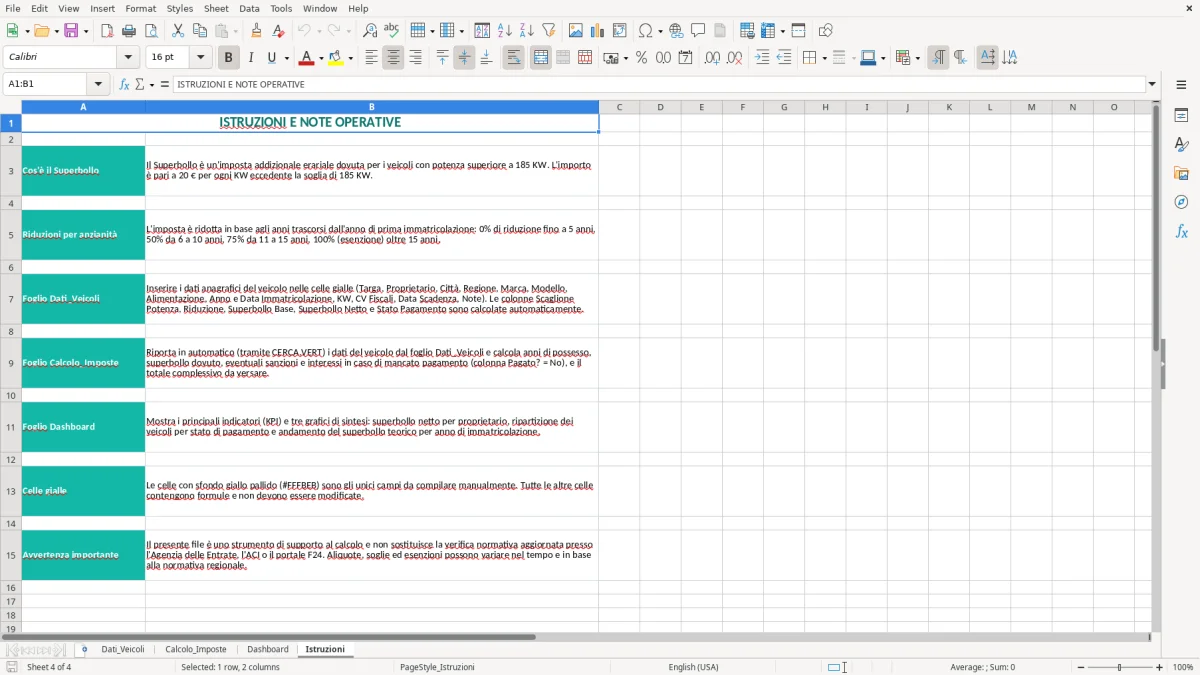Click the Save document icon
Viewport: 1200px width, 675px height.
71,31
